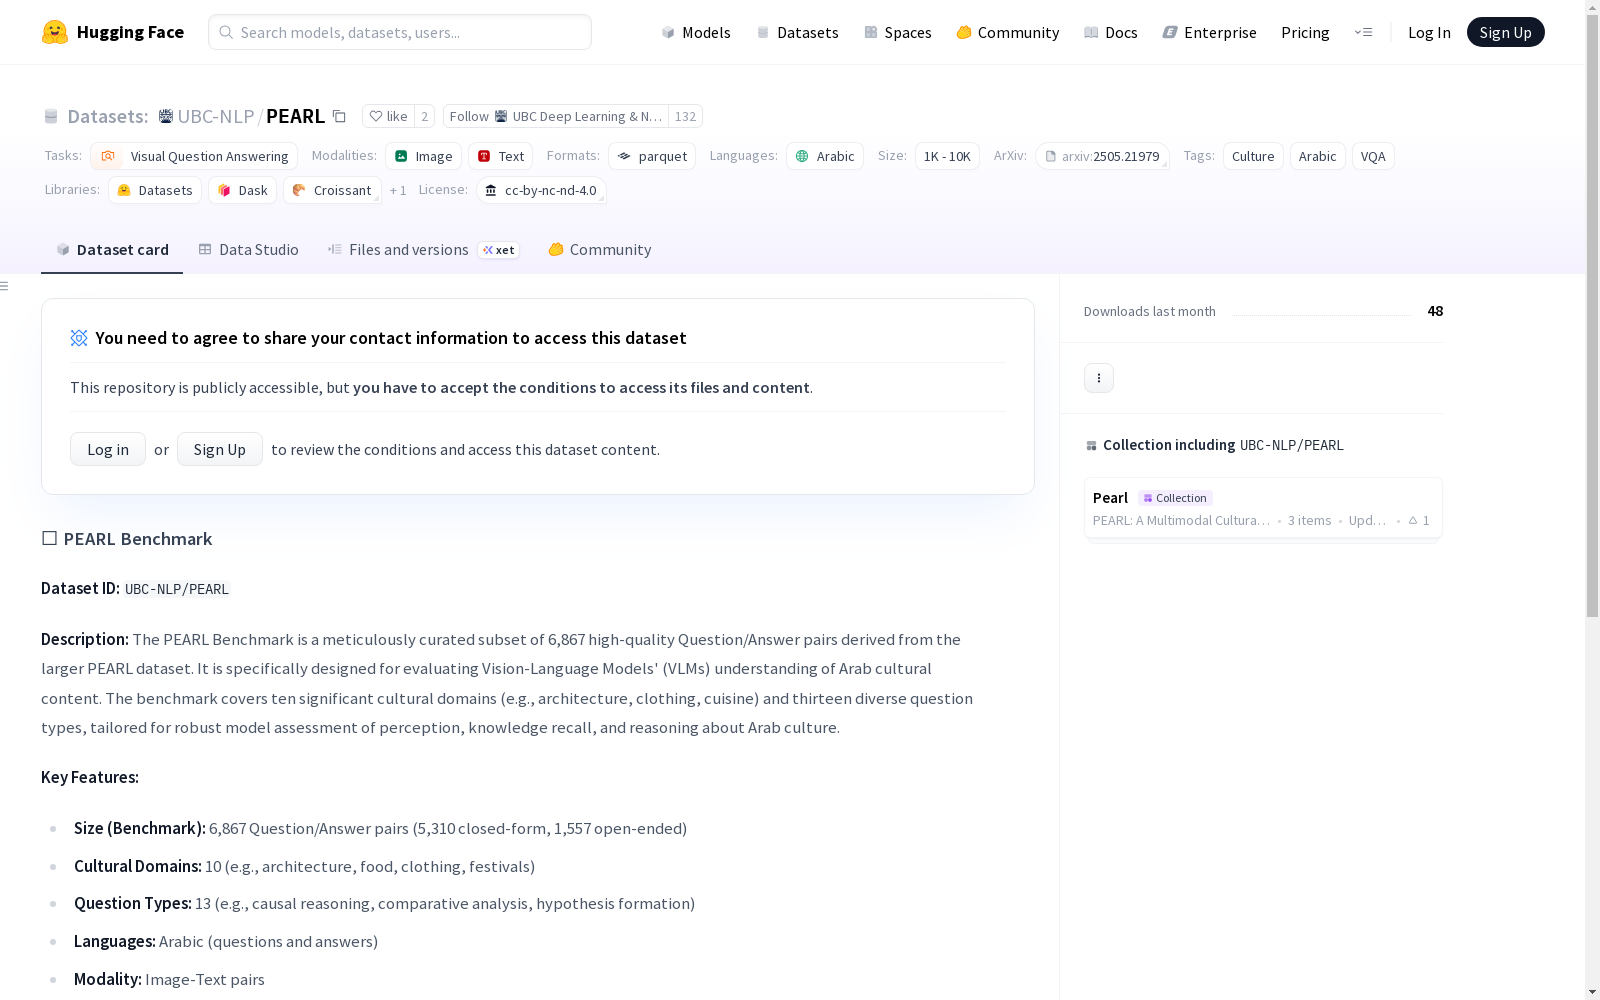Open the Community nav menu
This screenshot has height=1000, width=1600.
1008,32
